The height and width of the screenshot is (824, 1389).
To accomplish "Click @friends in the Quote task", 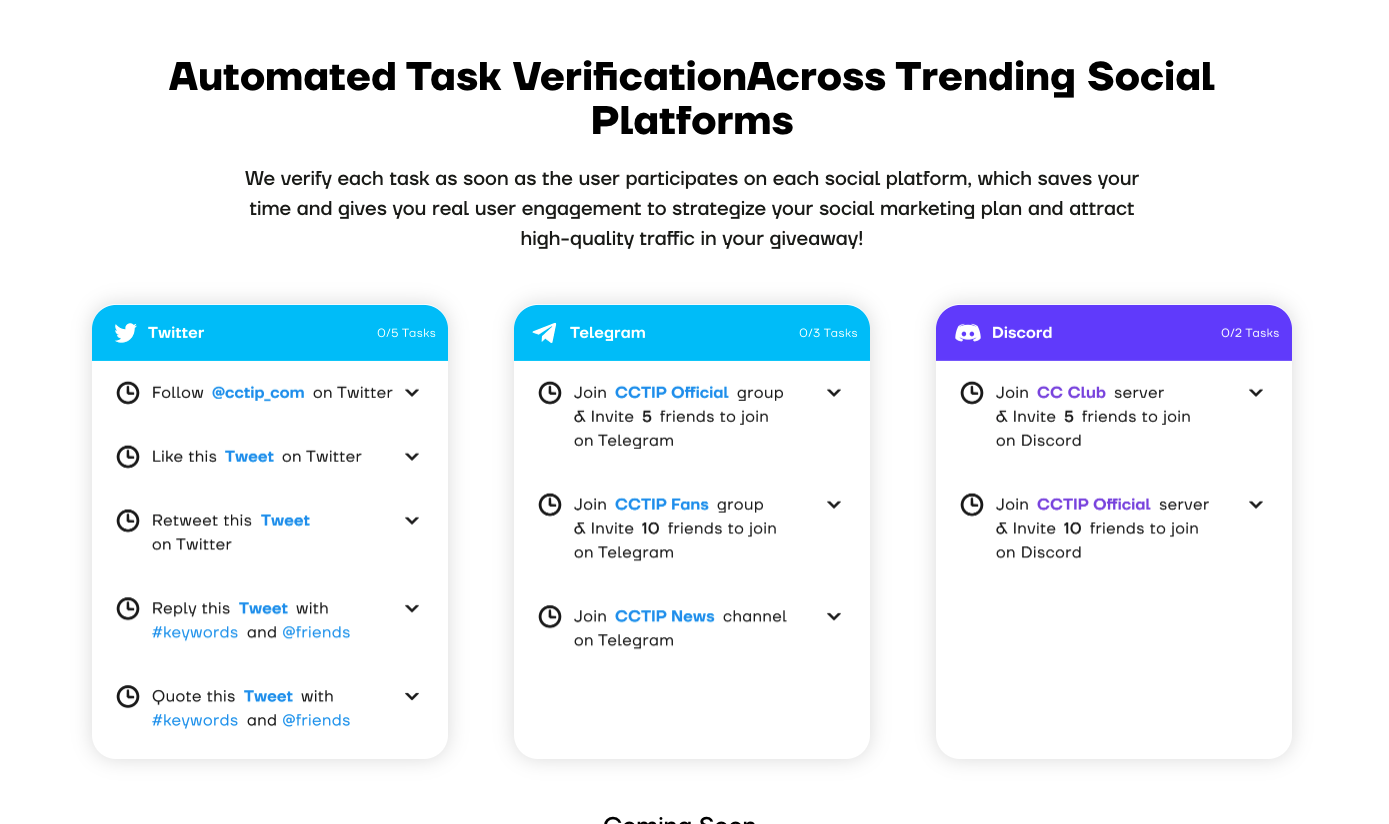I will pos(316,721).
